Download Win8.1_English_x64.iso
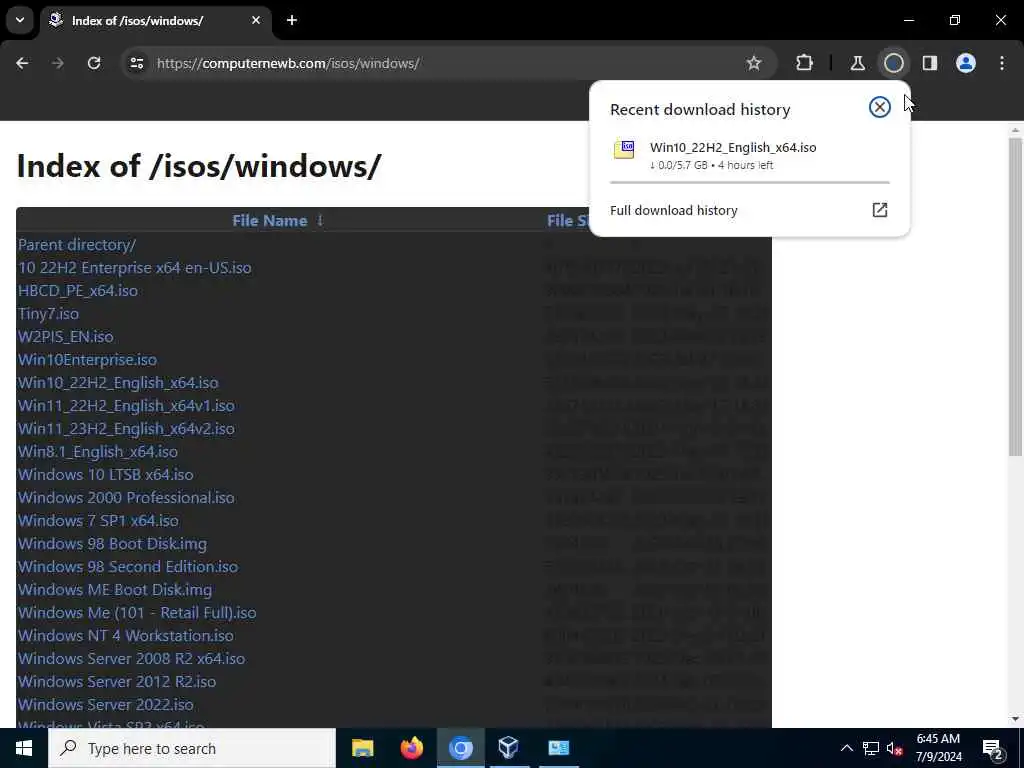The height and width of the screenshot is (768, 1024). point(98,451)
